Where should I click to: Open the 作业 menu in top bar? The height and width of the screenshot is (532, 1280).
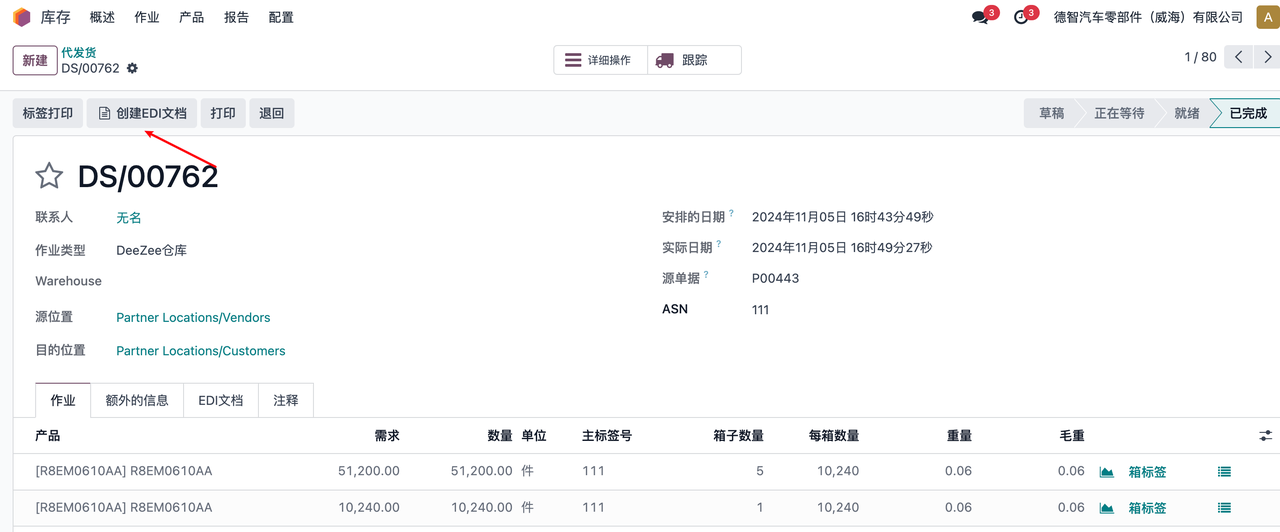147,17
